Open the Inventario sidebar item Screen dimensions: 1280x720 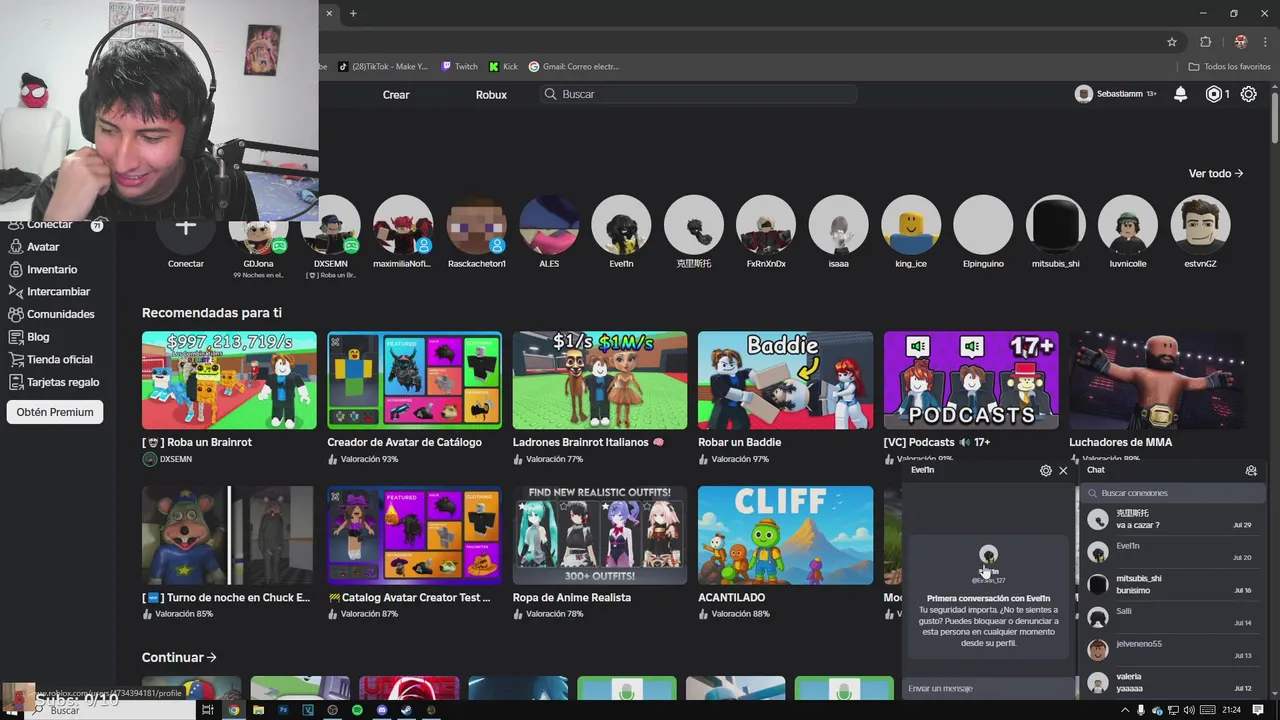pos(42,269)
